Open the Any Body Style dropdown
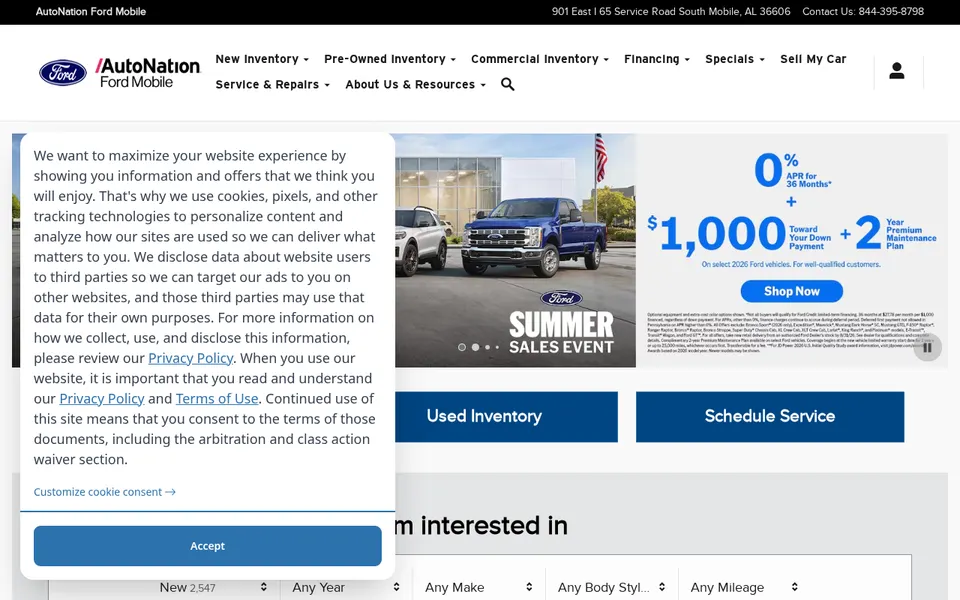 click(x=612, y=587)
